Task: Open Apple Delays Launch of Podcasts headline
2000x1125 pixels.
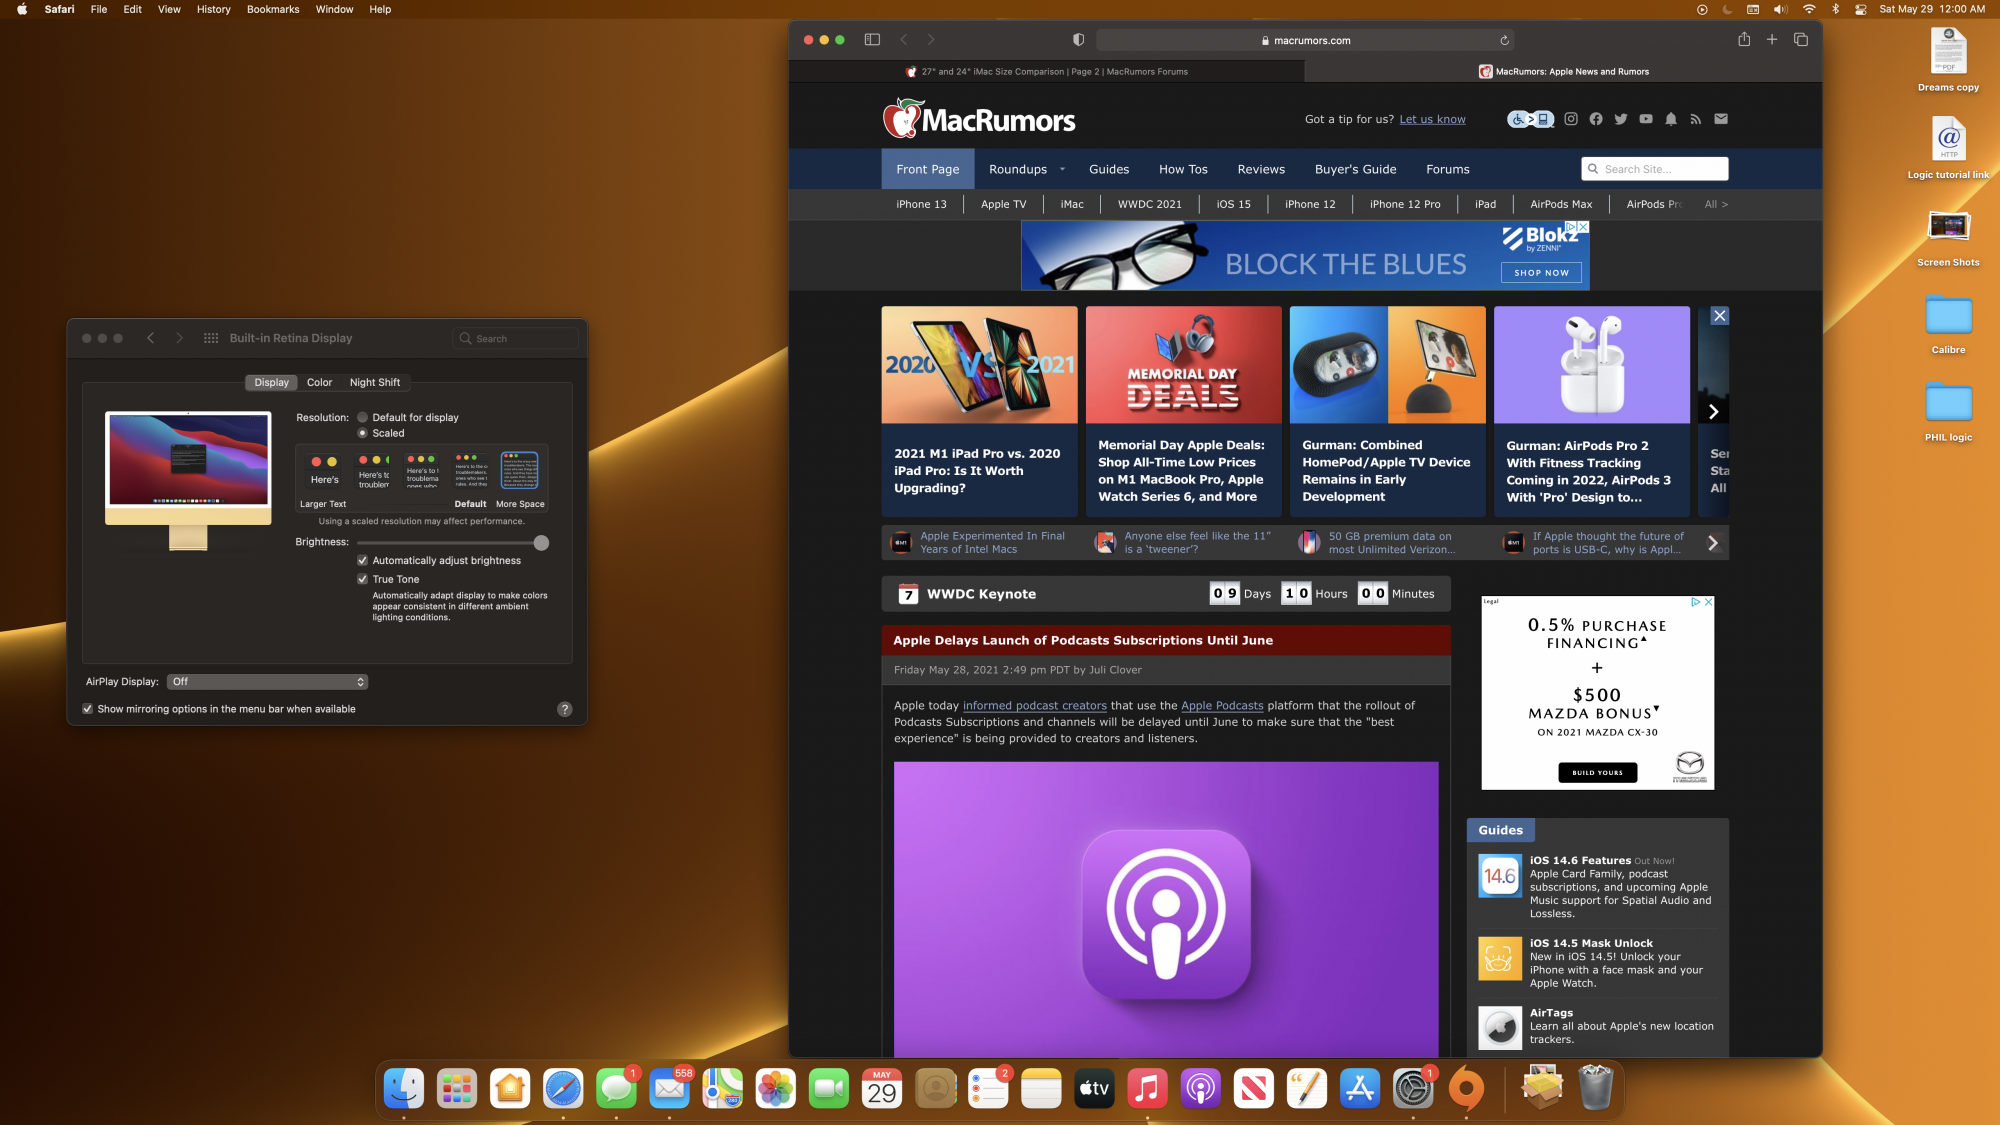Action: click(1082, 641)
